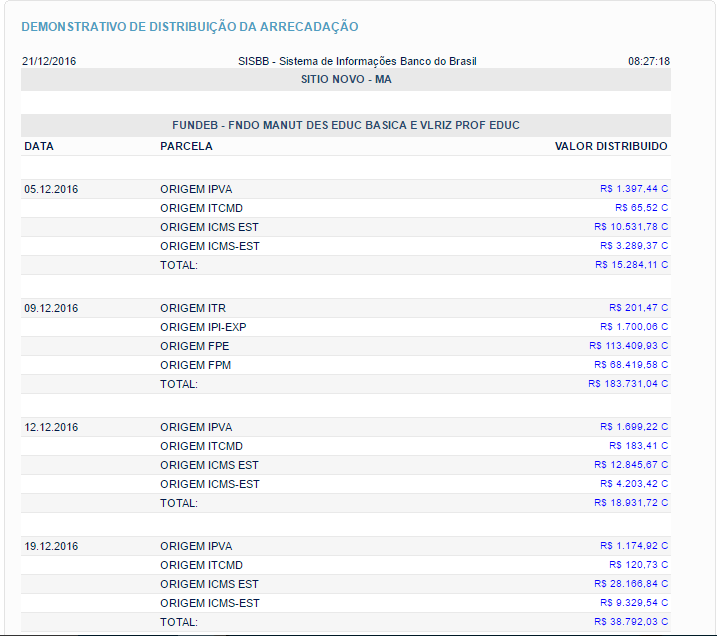Screen dimensions: 717x636
Task: Click the ORIGEM FPM row label
Action: 195,365
